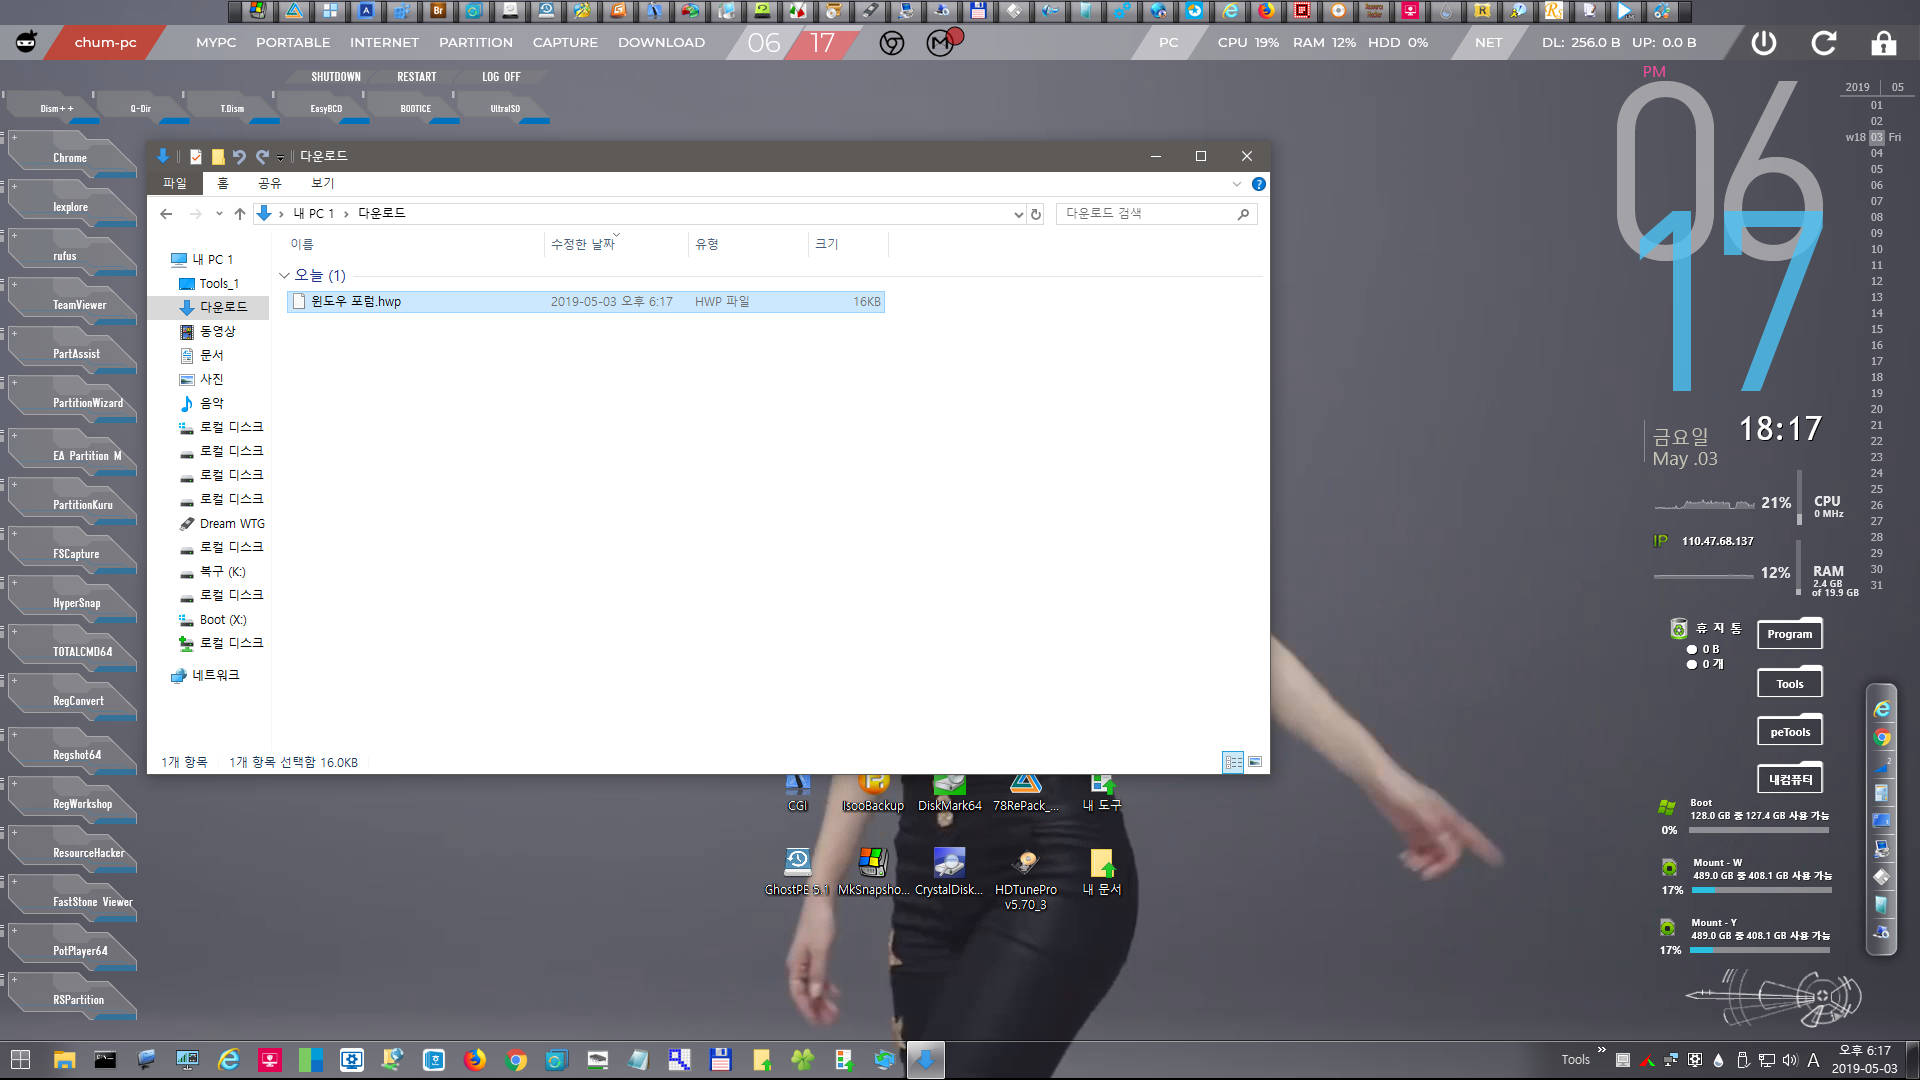Click the volume speaker icon in system tray
Image resolution: width=1920 pixels, height=1080 pixels.
pos(1790,1060)
